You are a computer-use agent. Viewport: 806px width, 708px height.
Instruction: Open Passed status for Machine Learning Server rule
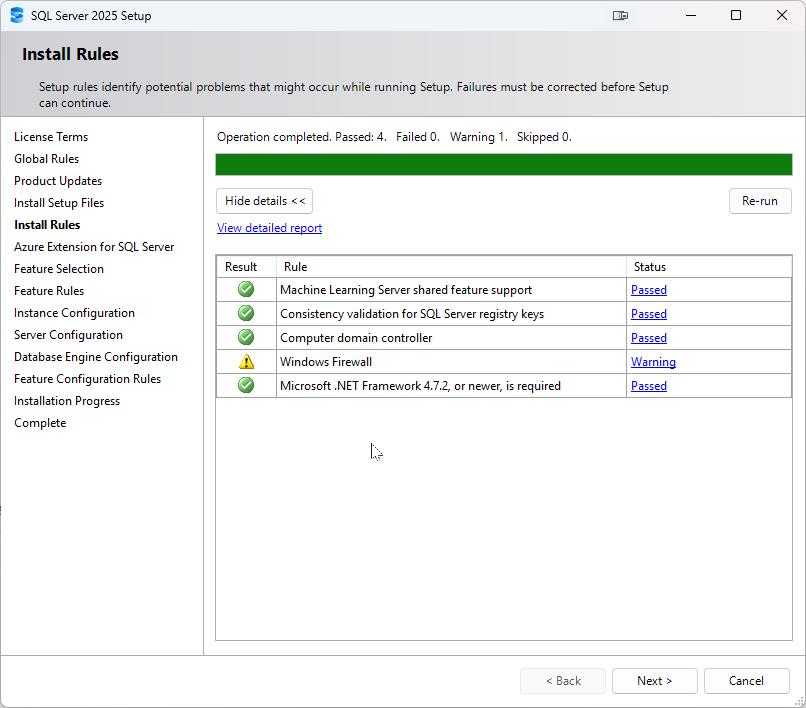point(649,290)
